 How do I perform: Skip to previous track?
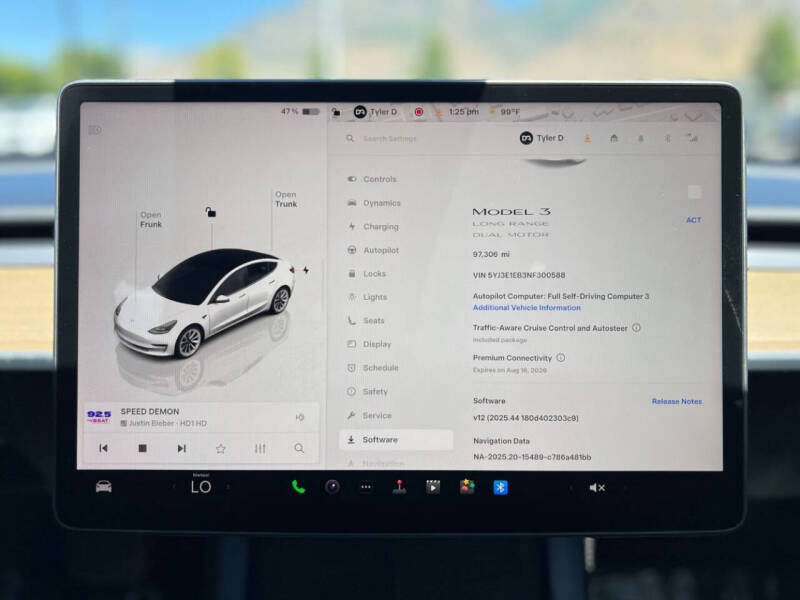tap(103, 448)
